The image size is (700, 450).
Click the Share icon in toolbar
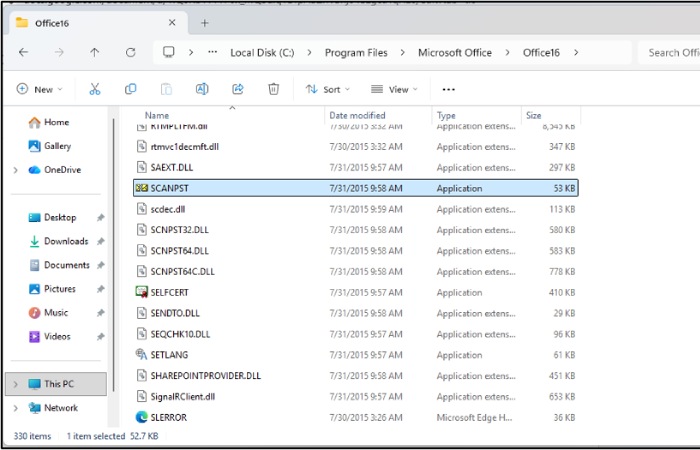tap(238, 89)
